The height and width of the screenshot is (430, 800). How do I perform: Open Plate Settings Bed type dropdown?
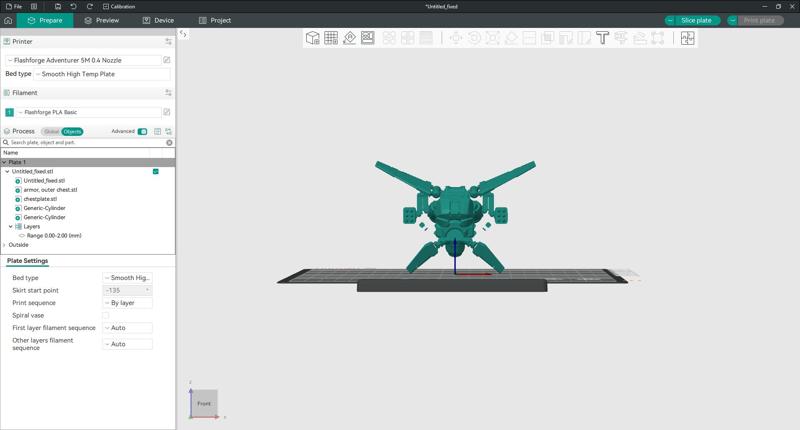pos(128,277)
